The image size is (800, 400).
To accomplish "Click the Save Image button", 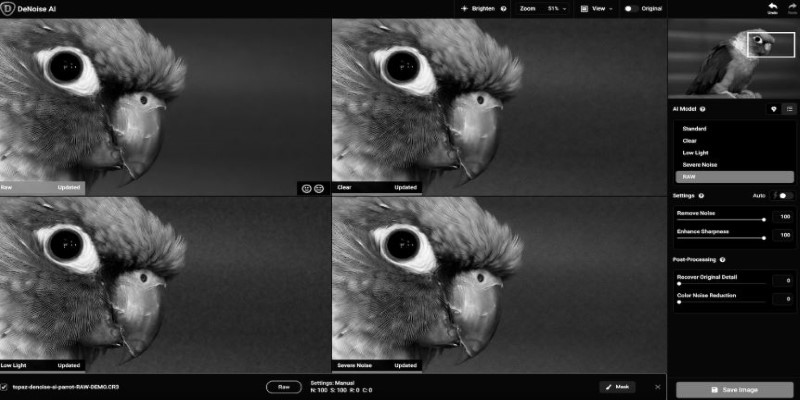I will [x=734, y=390].
